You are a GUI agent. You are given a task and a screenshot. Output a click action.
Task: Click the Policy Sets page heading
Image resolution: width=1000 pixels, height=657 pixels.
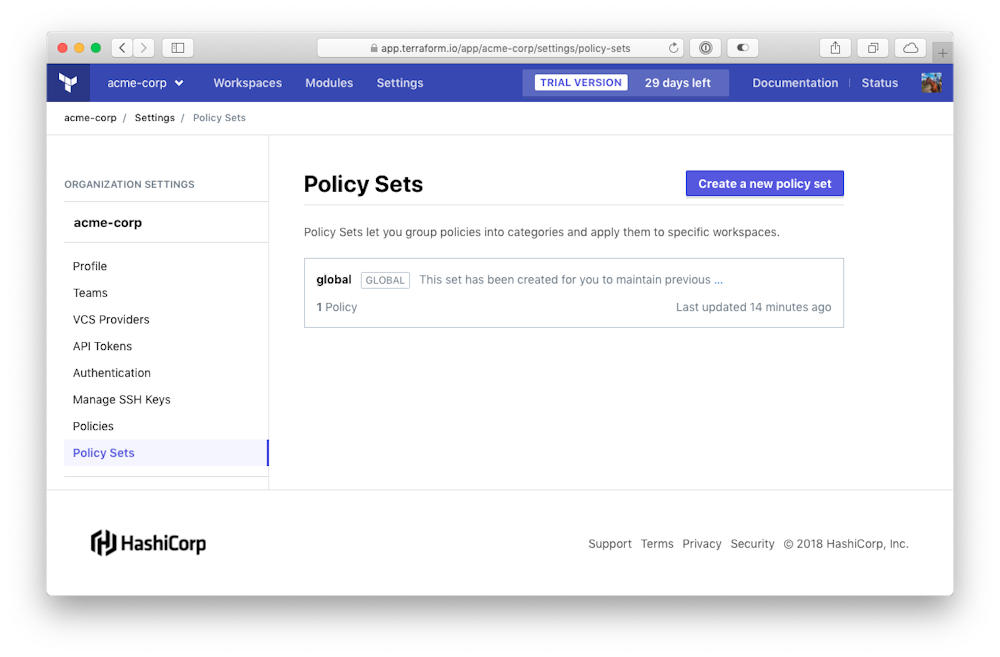[x=363, y=184]
